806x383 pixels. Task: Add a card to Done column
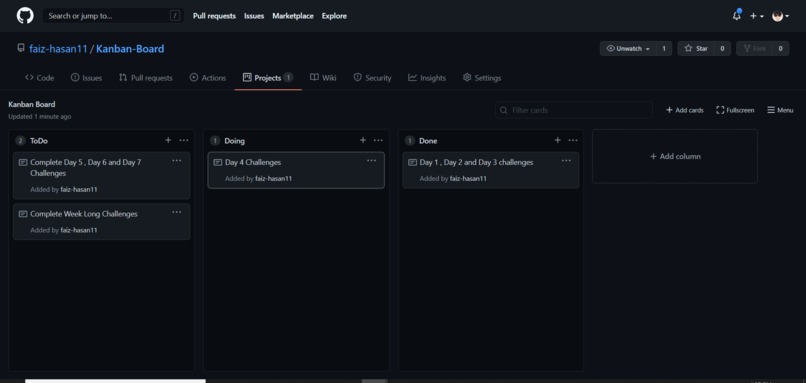point(558,140)
